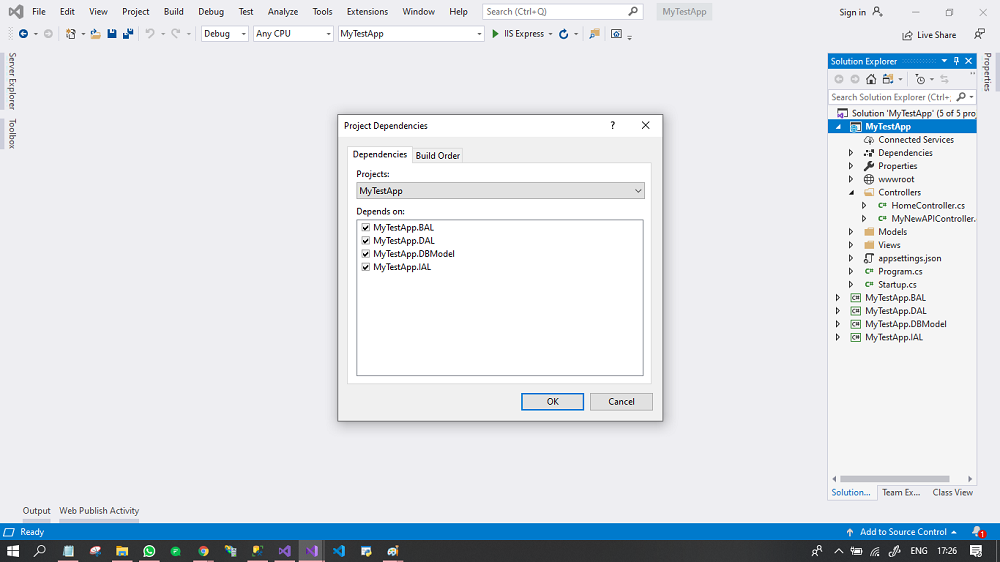
Task: Click the Search (Ctrl+Q) box
Action: [x=562, y=11]
